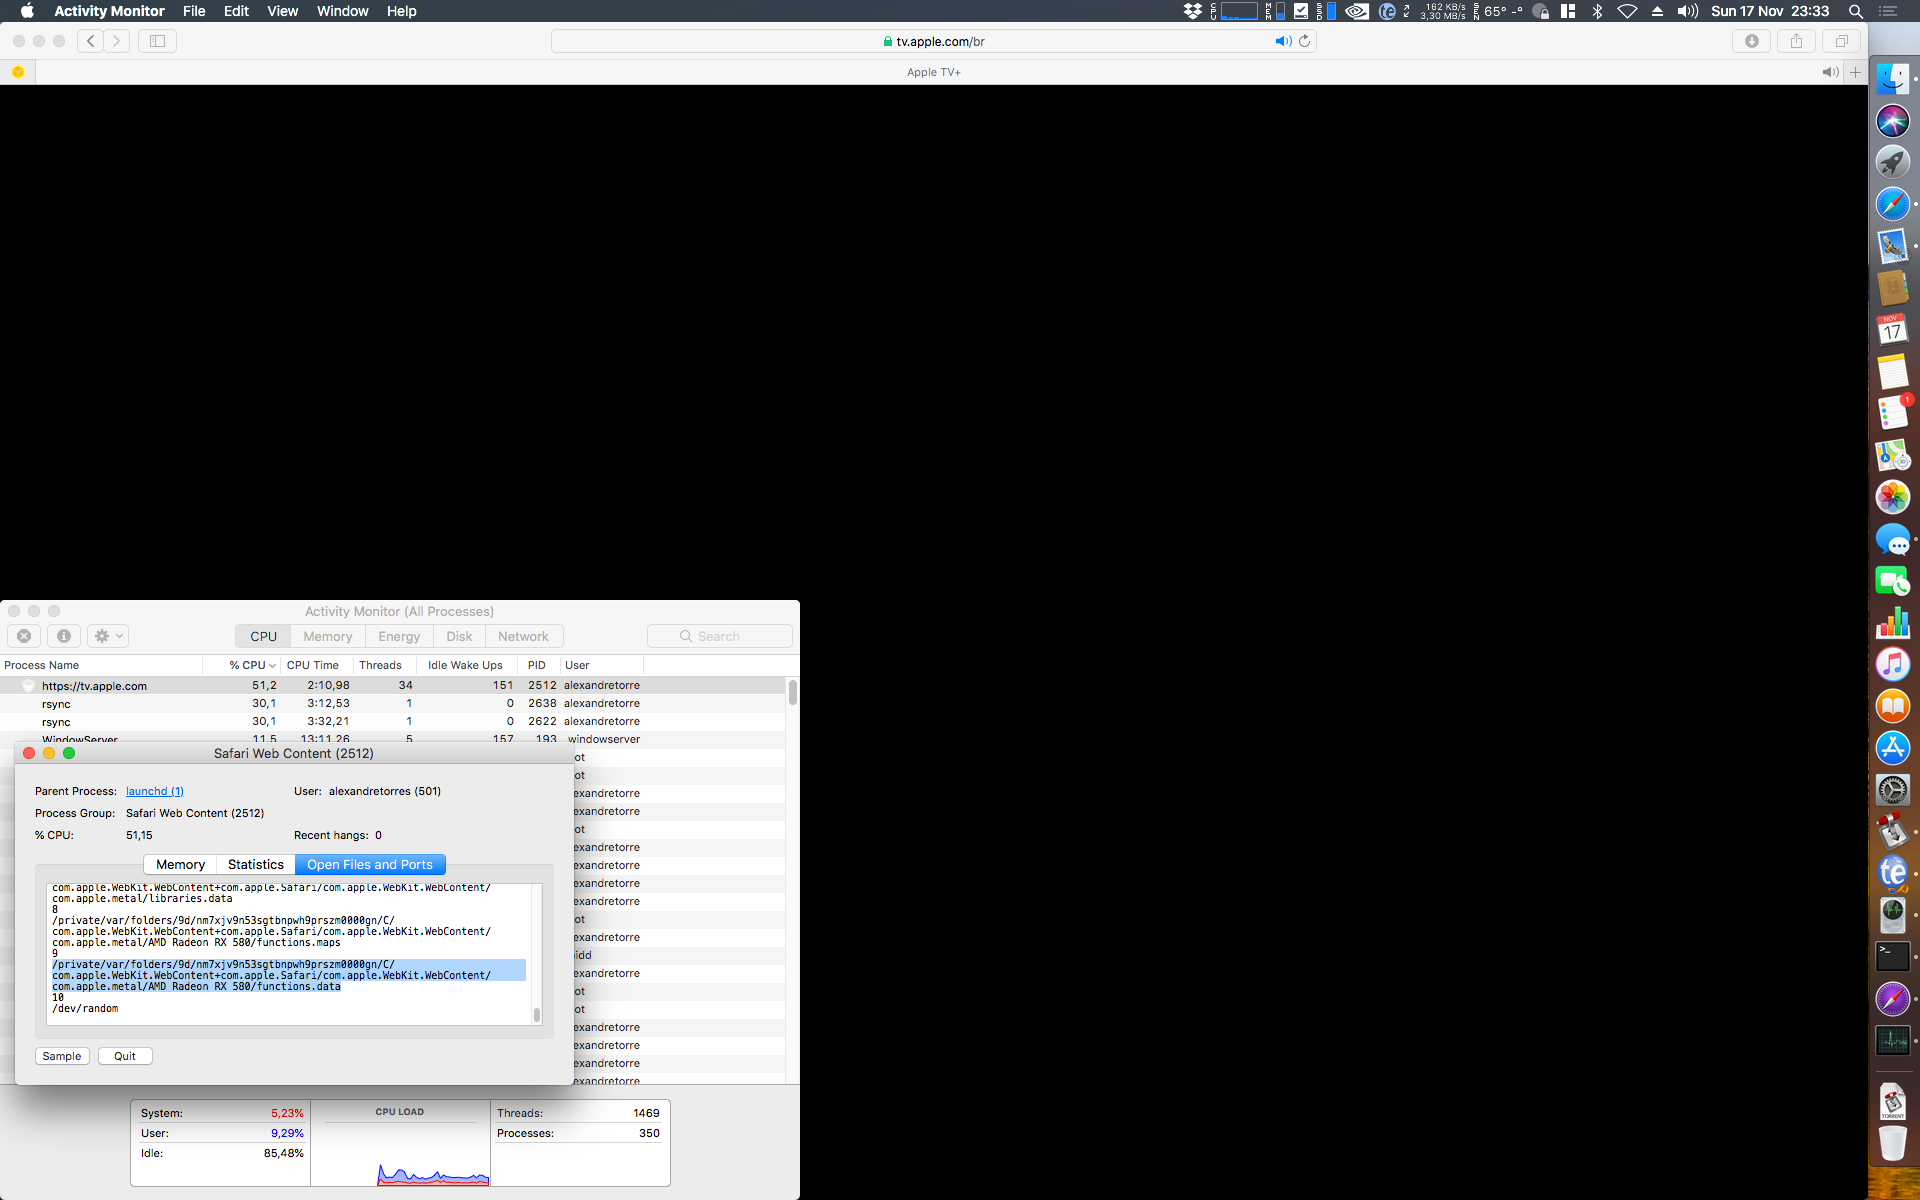
Task: Select Open Files and Ports tab
Action: [370, 864]
